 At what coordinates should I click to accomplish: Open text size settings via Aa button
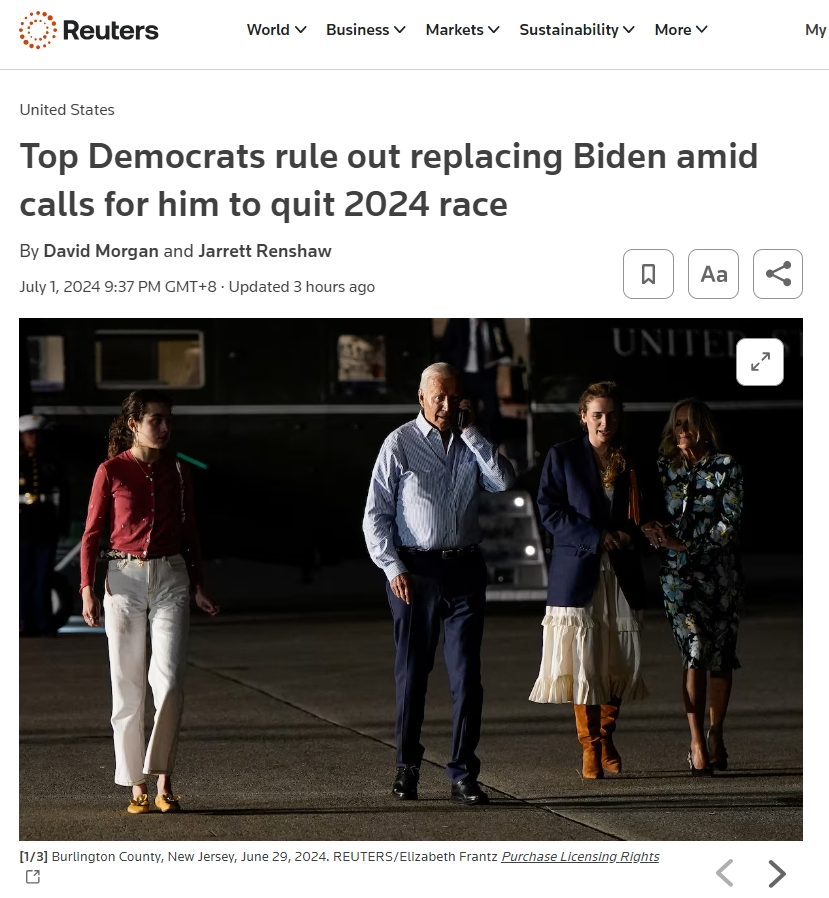tap(713, 274)
